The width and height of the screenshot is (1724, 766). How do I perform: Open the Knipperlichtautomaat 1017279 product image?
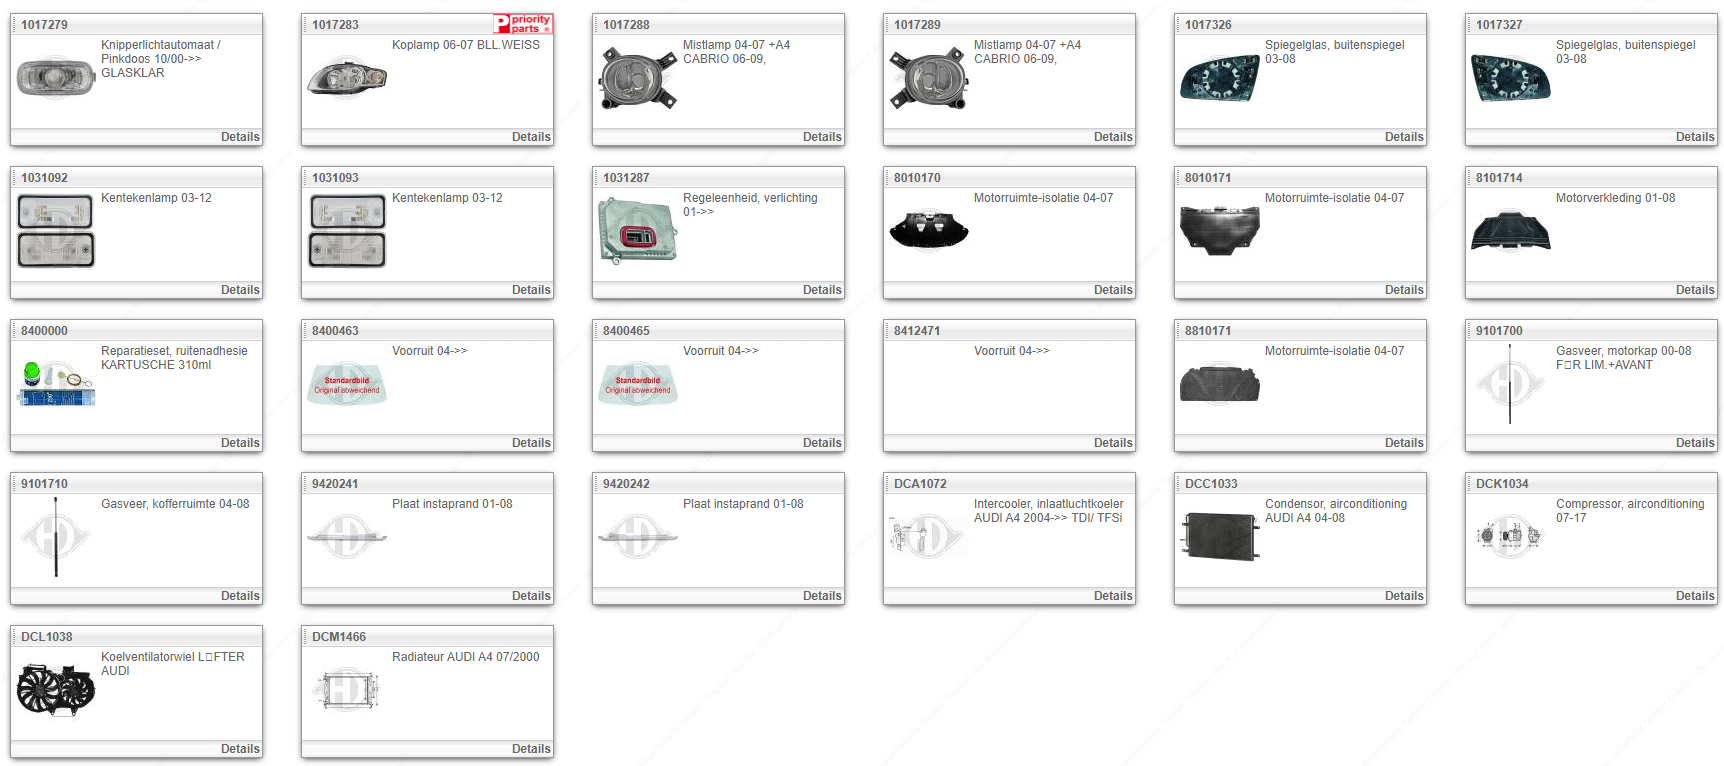coord(56,78)
